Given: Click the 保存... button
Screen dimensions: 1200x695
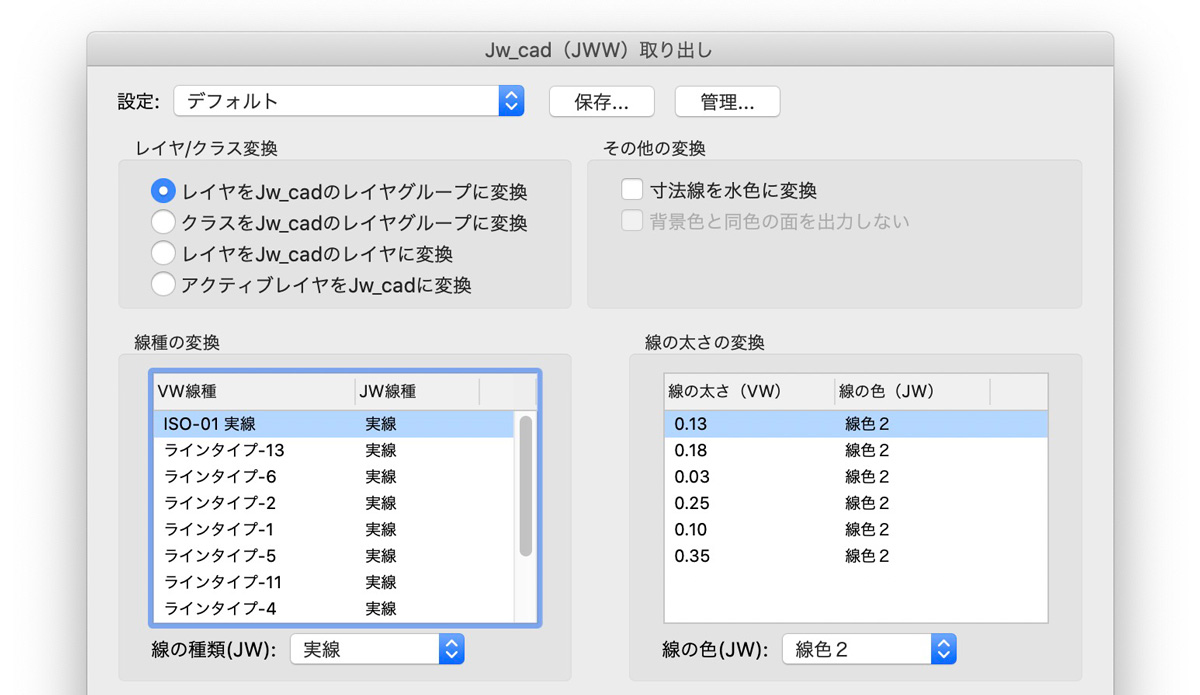Looking at the screenshot, I should click(602, 102).
